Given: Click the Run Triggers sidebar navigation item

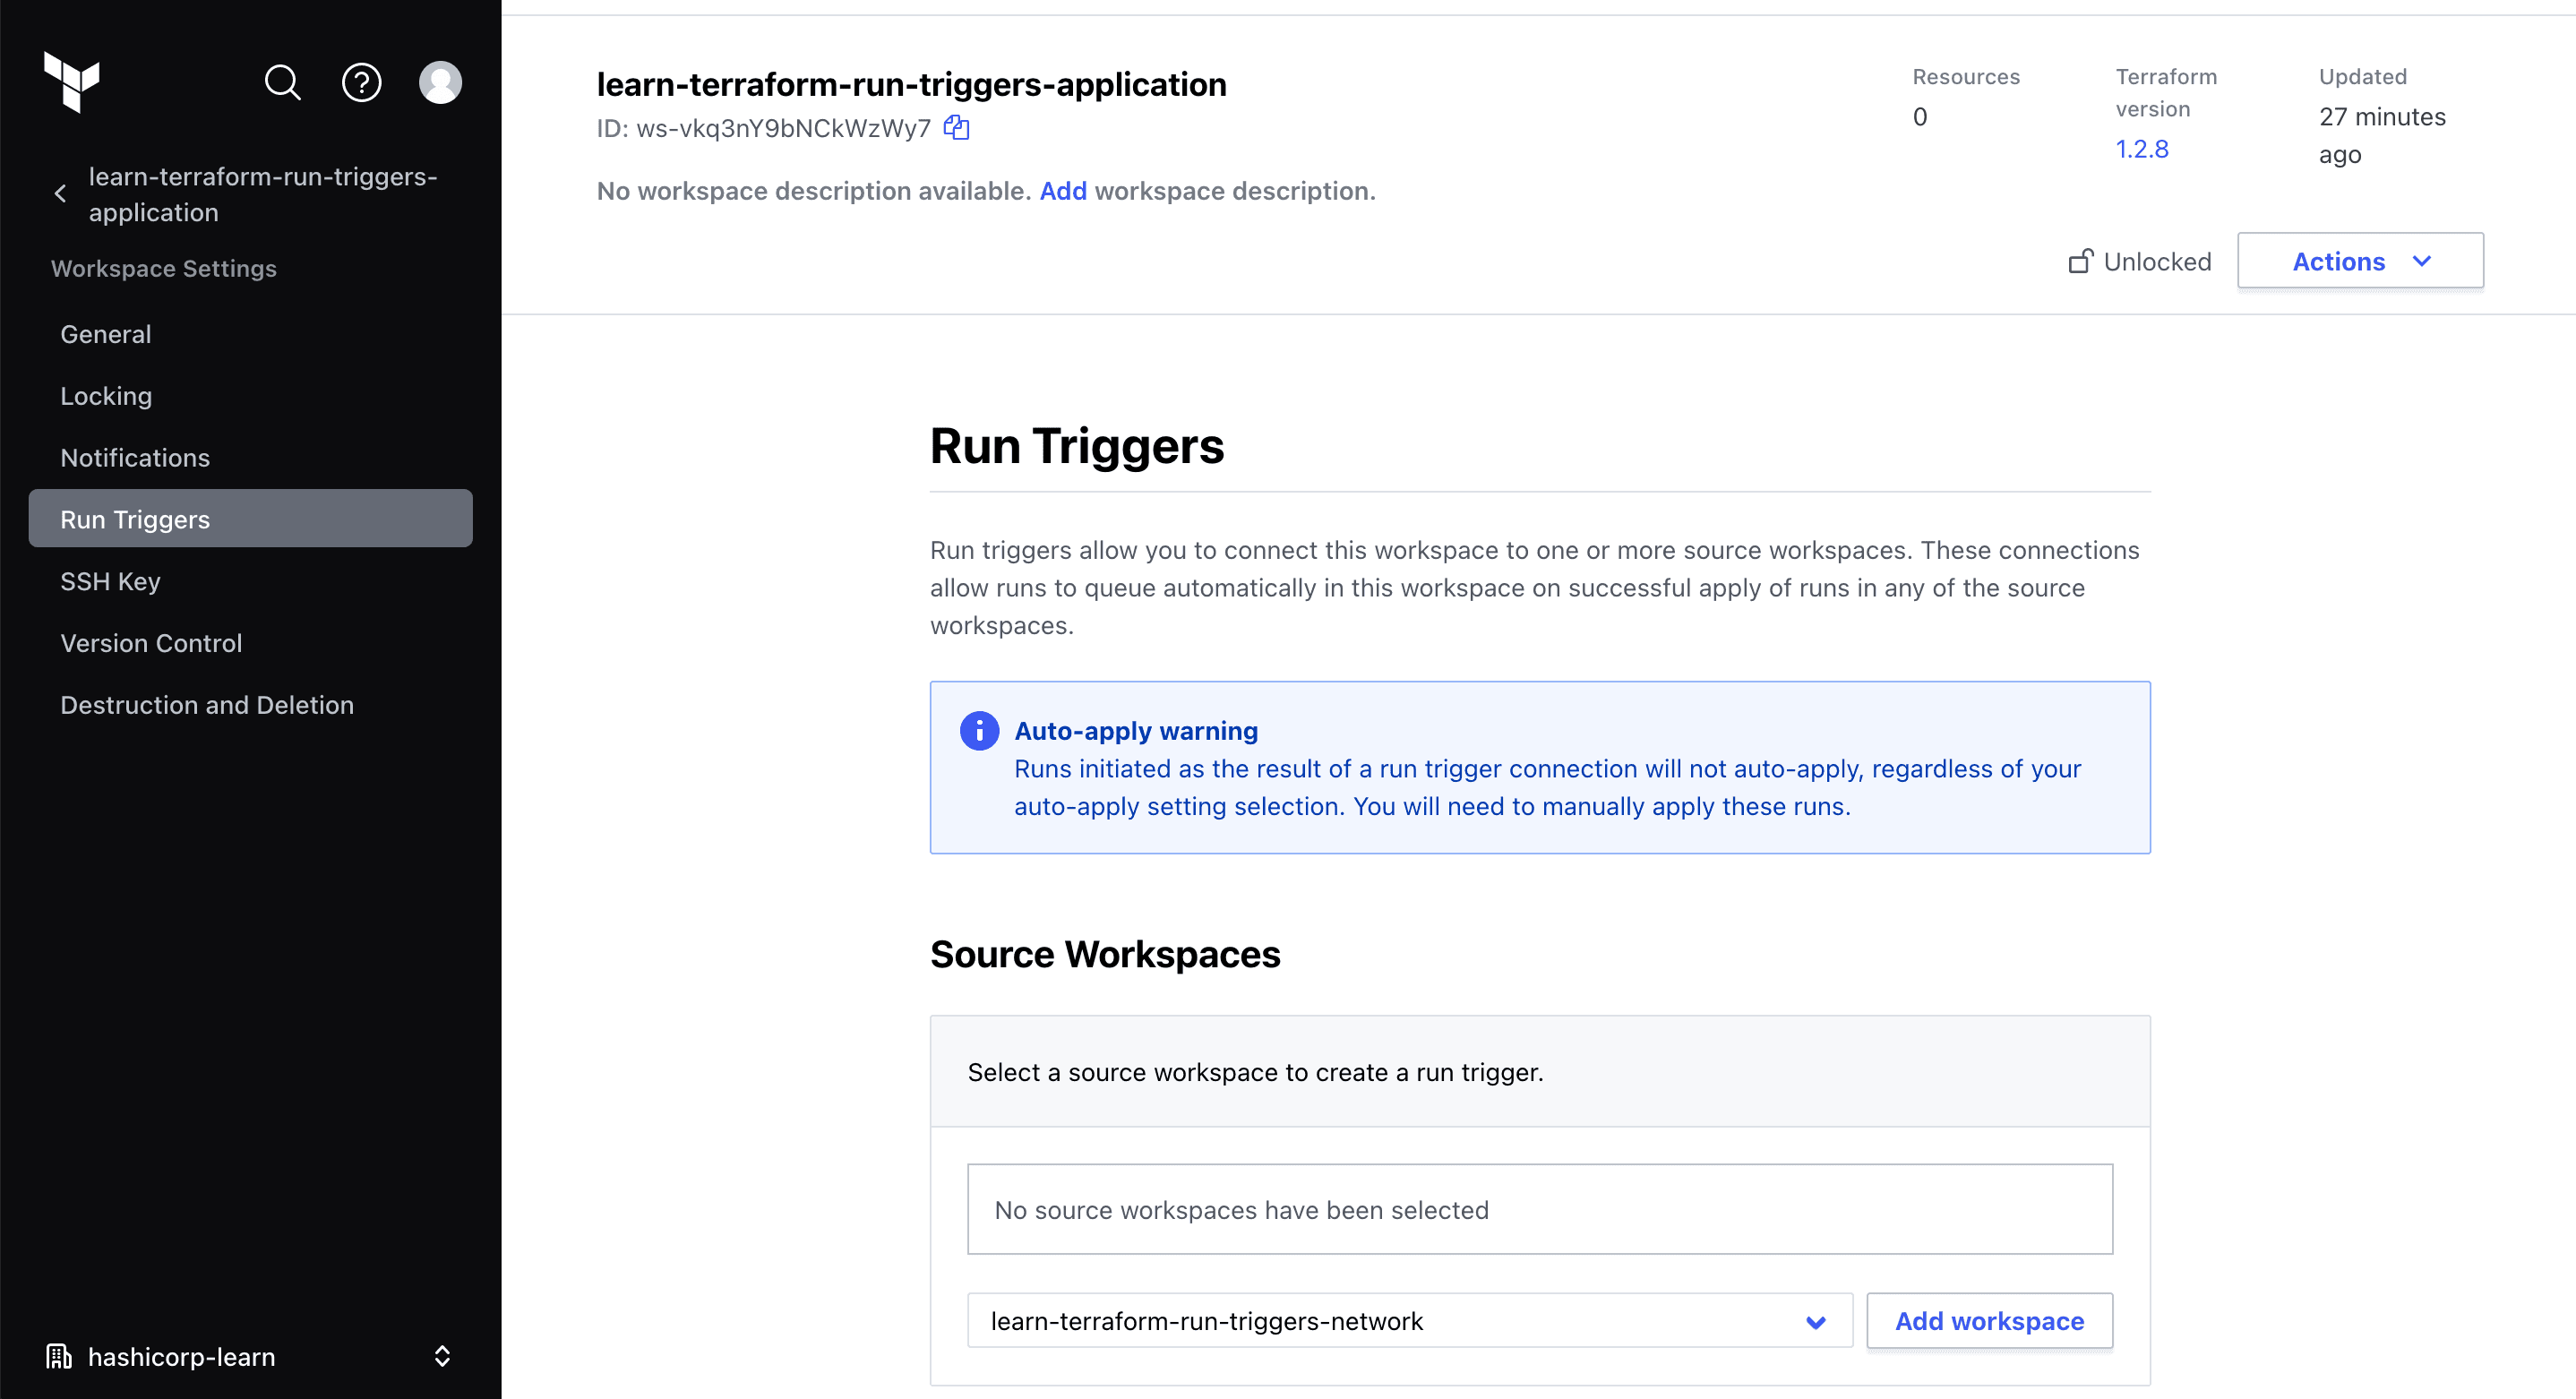Looking at the screenshot, I should pos(134,517).
